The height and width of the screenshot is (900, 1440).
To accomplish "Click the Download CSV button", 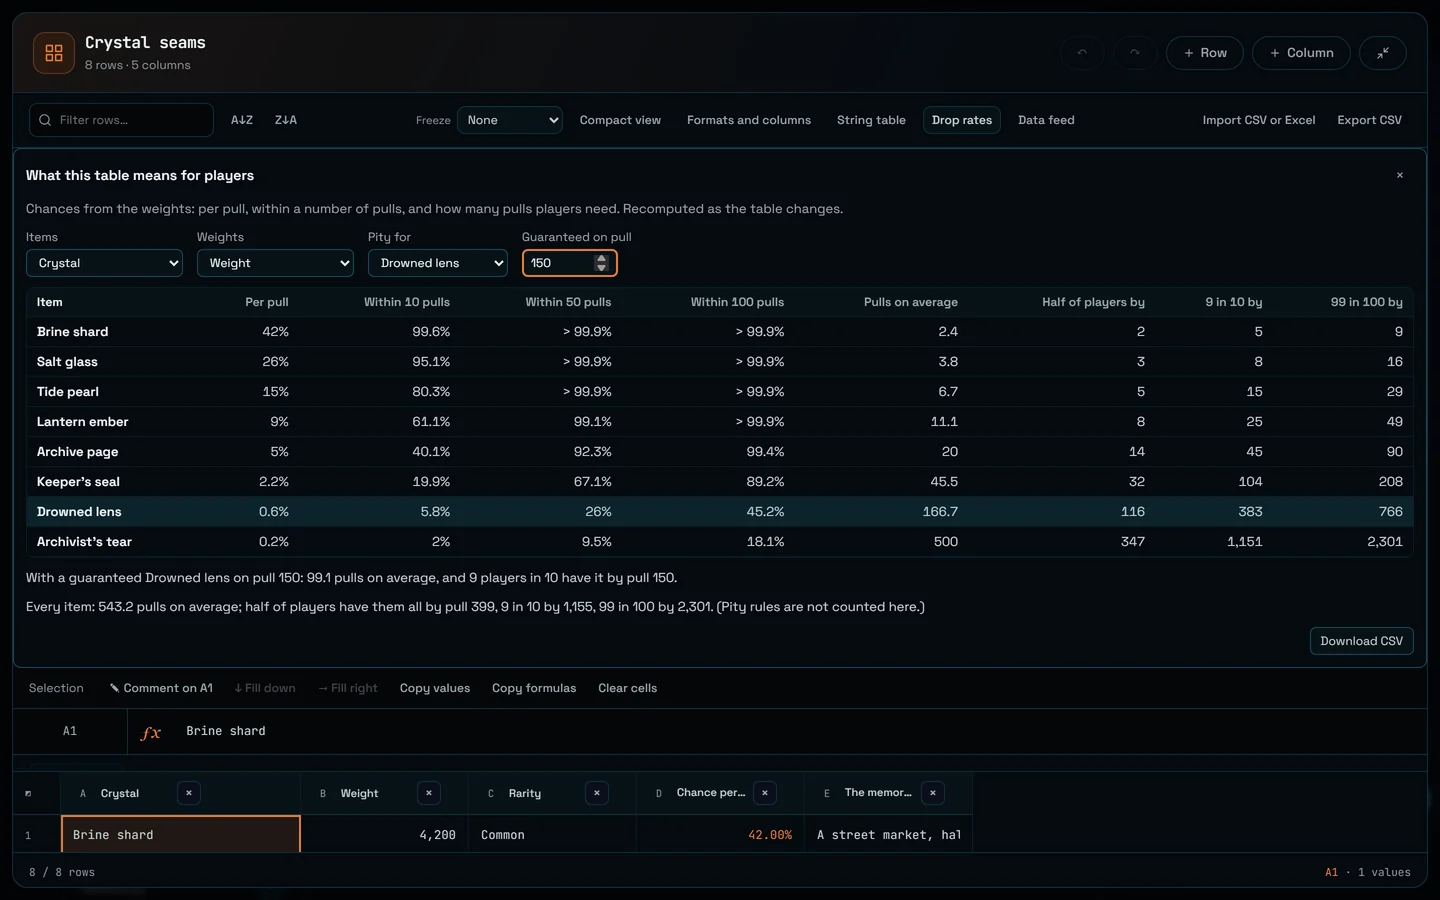I will [1361, 641].
